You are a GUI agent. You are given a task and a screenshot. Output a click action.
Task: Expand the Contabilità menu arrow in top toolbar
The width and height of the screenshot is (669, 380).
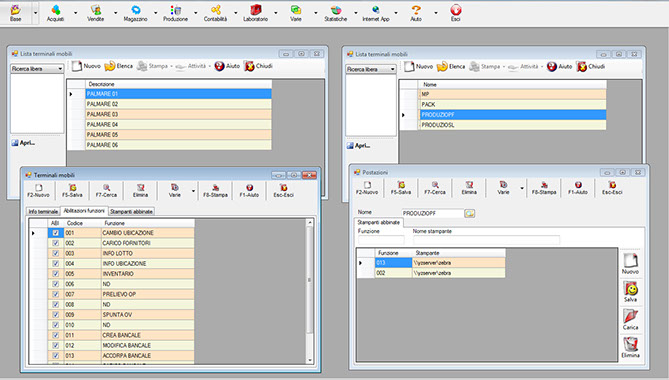click(x=236, y=13)
